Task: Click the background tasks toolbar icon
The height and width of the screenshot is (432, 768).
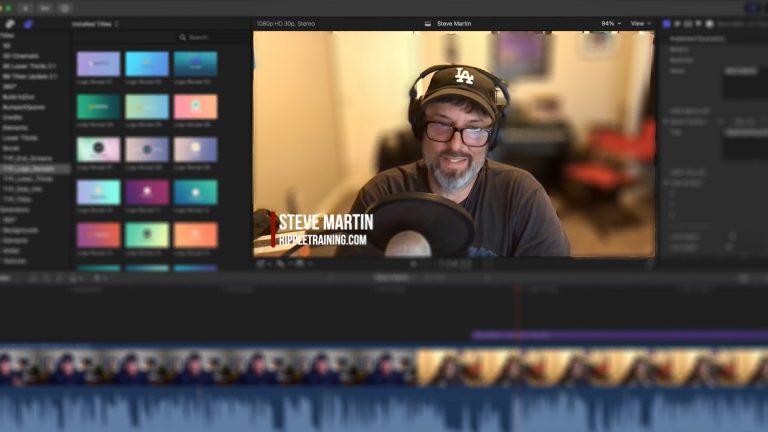Action: point(65,8)
